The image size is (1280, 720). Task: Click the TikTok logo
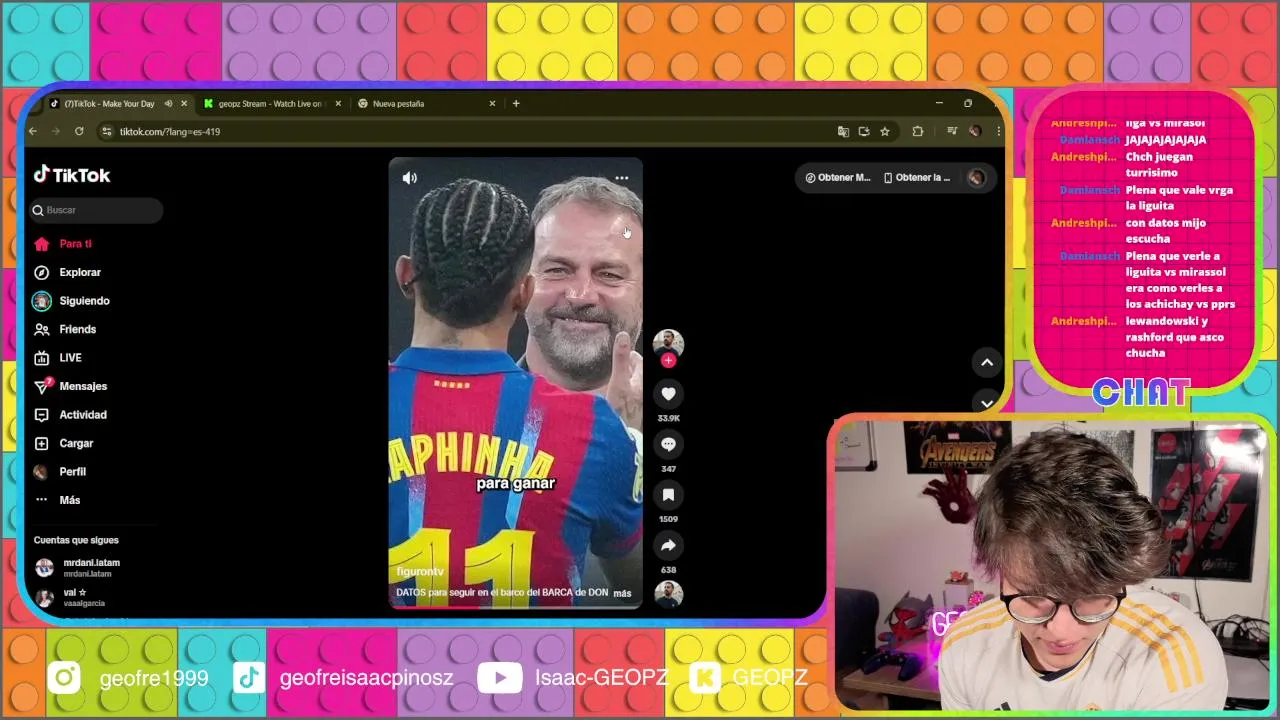tap(72, 175)
